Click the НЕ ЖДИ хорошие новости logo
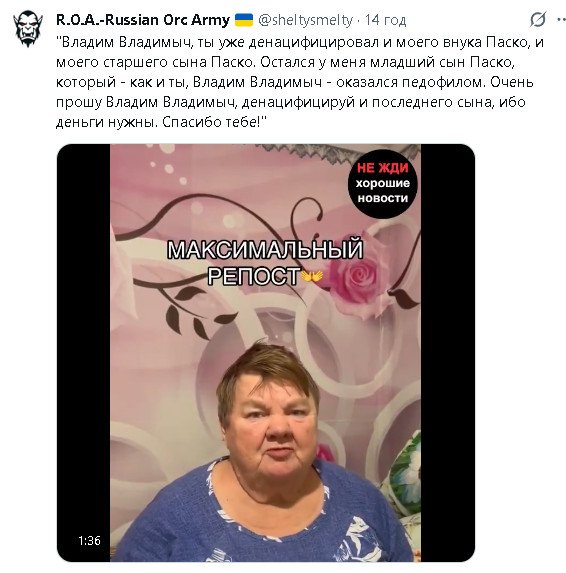Screen dimensions: 566x573 pyautogui.click(x=382, y=183)
